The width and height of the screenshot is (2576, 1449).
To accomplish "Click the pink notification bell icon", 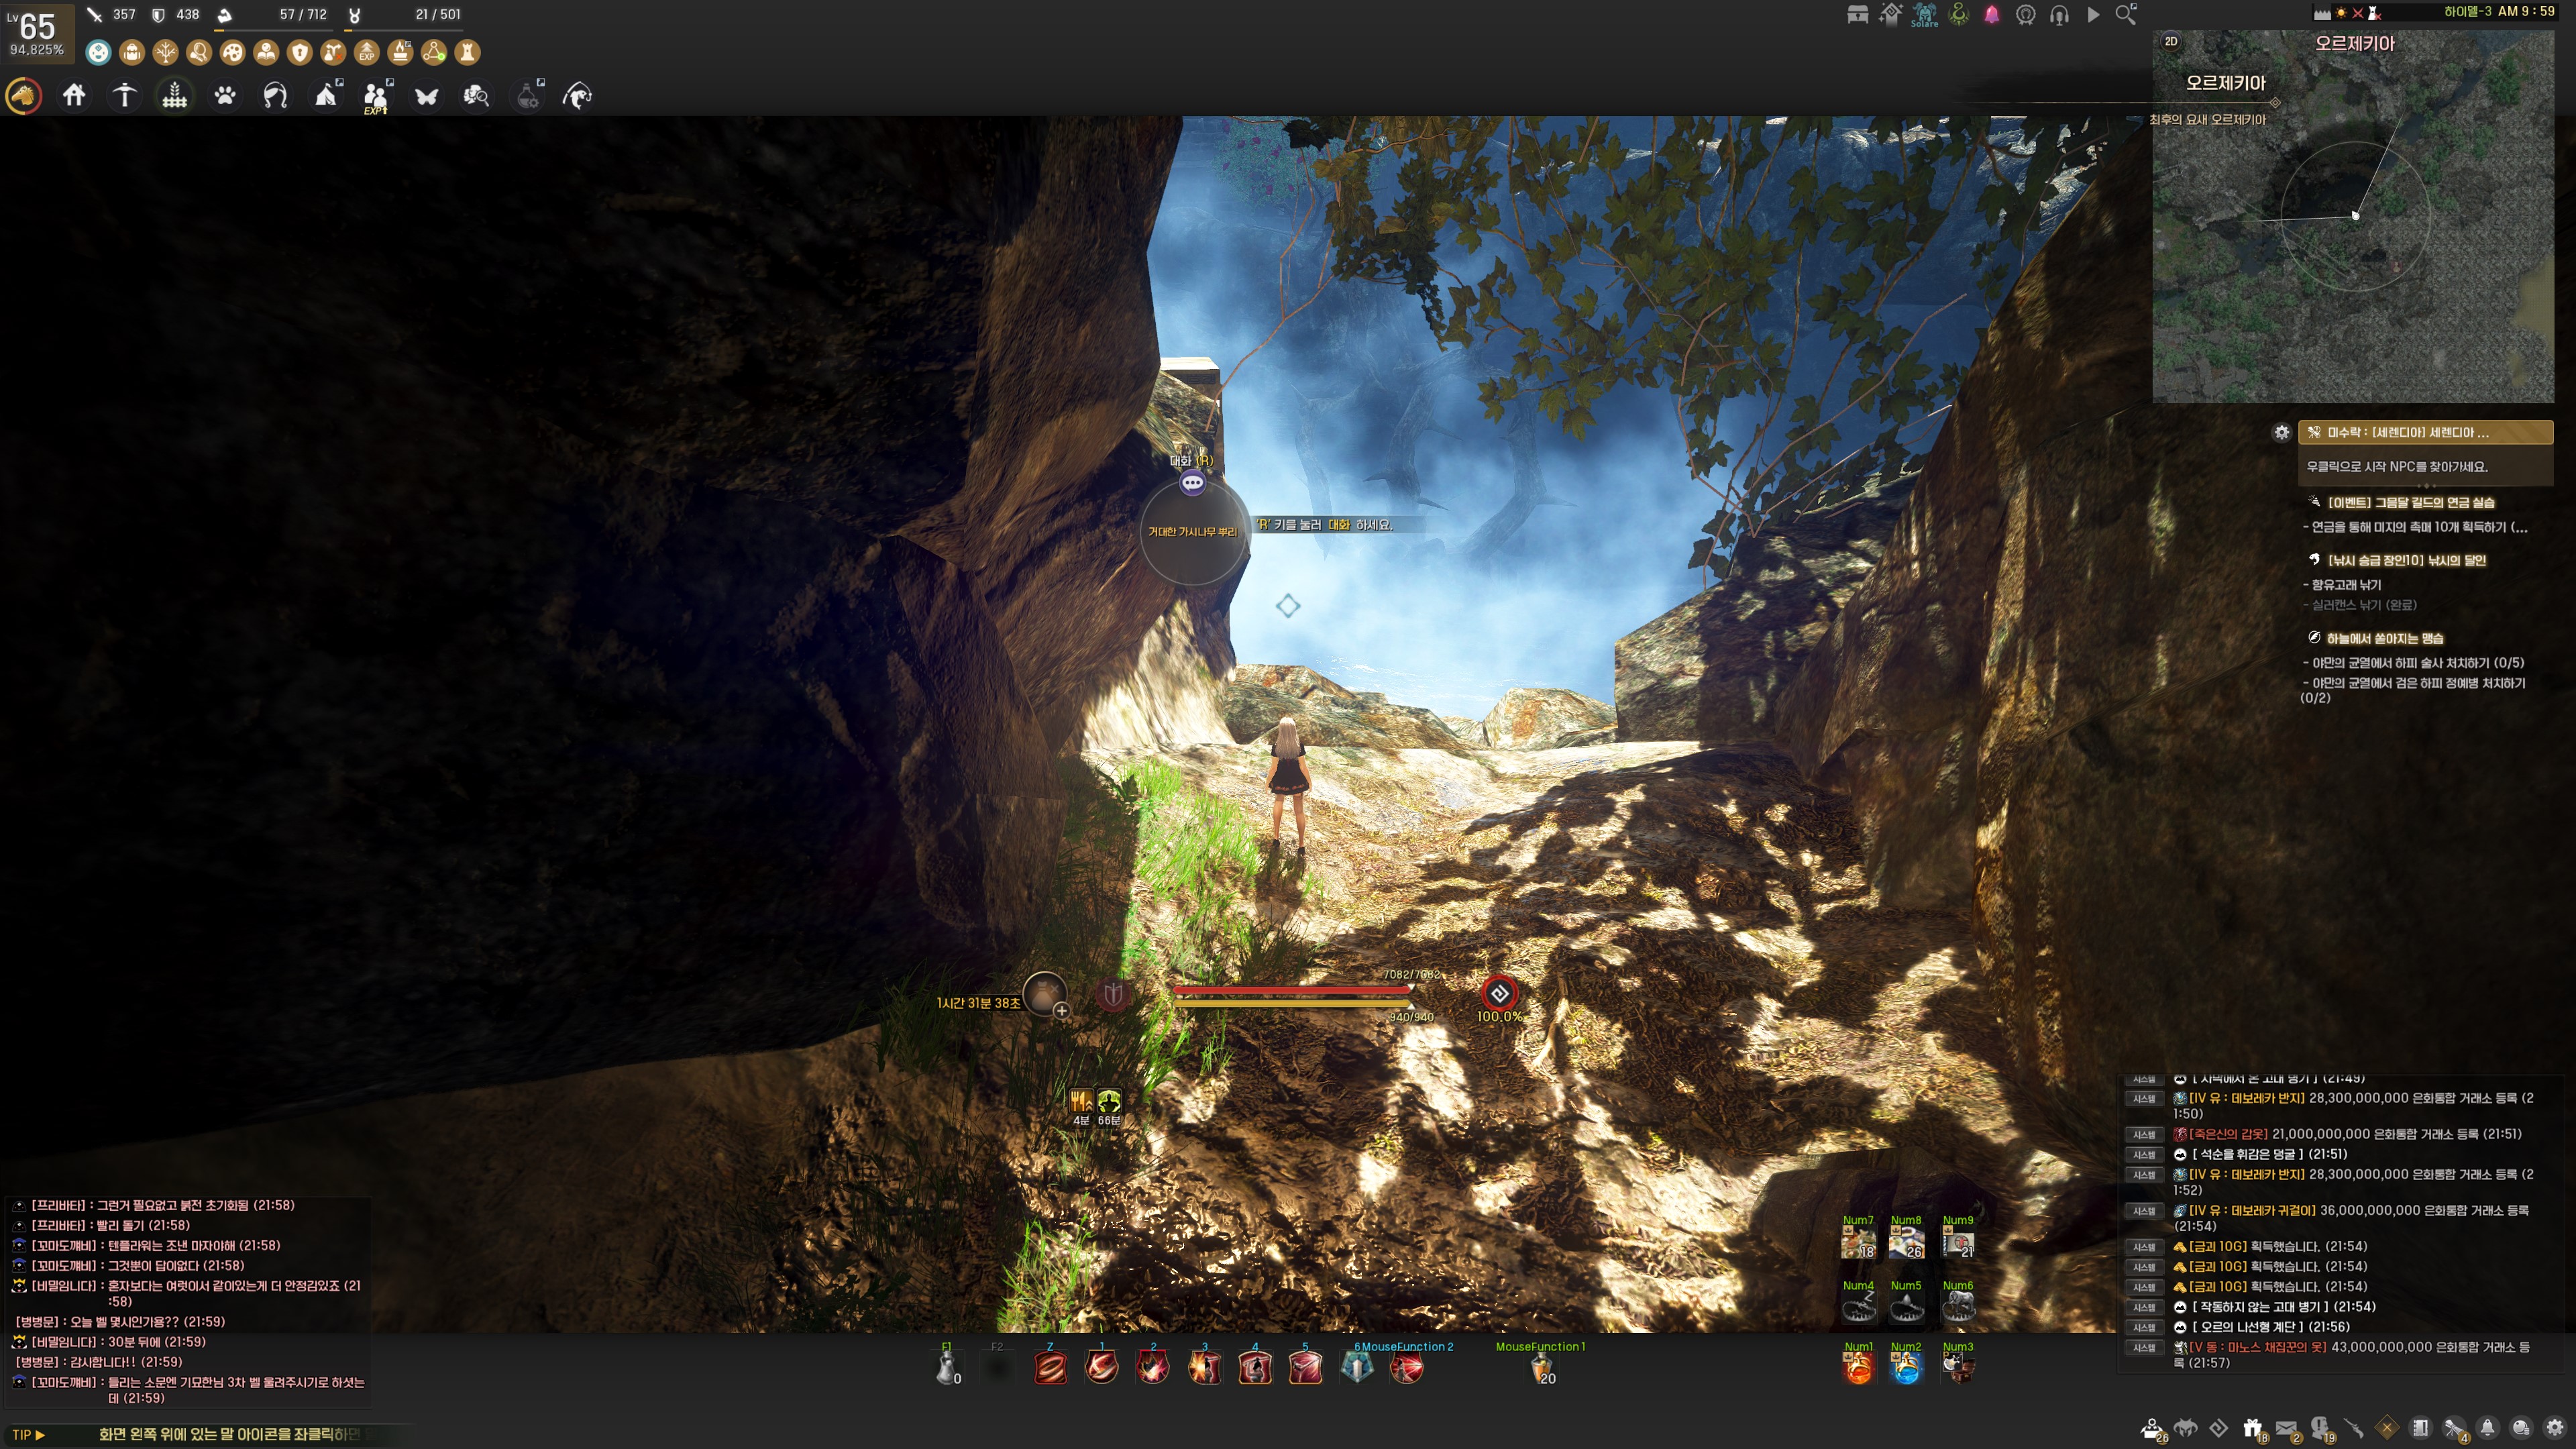I will 1992,14.
